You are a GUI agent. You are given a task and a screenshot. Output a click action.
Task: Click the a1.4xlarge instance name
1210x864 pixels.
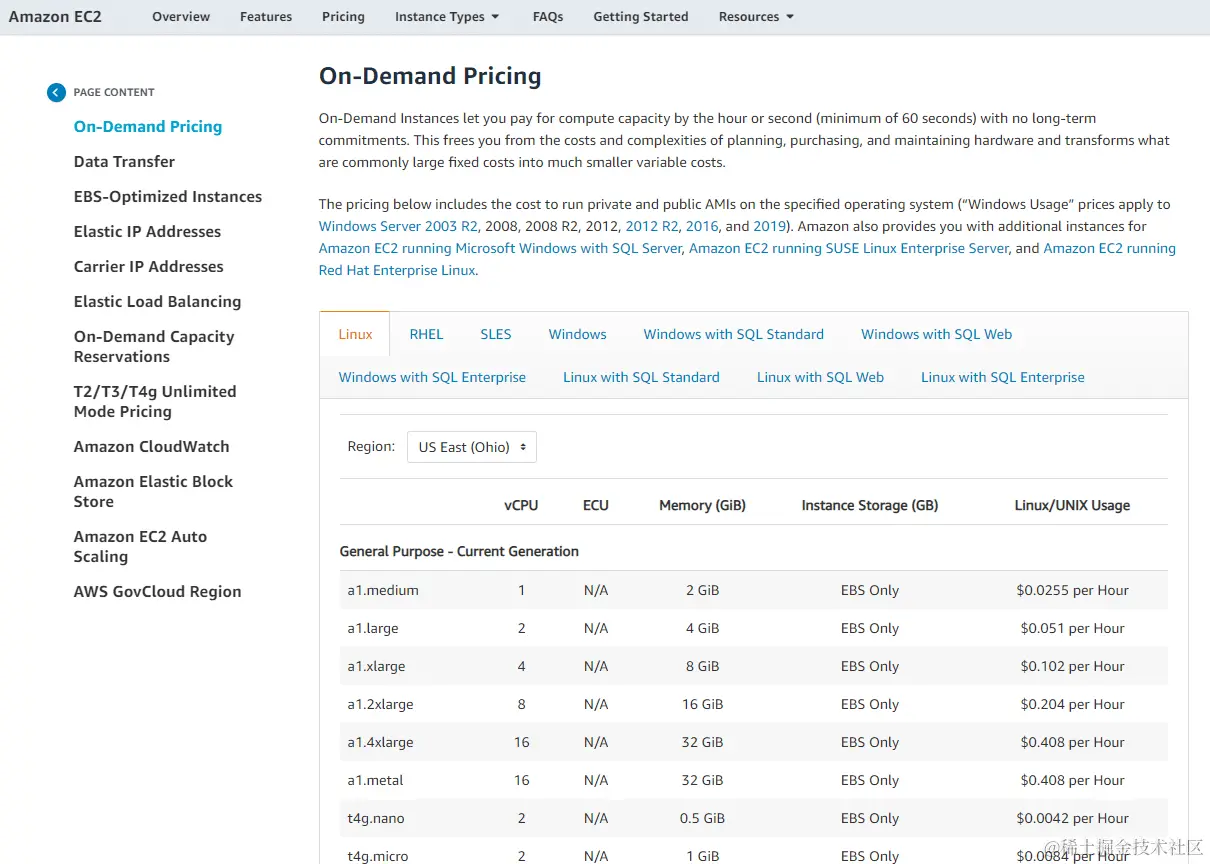coord(380,742)
